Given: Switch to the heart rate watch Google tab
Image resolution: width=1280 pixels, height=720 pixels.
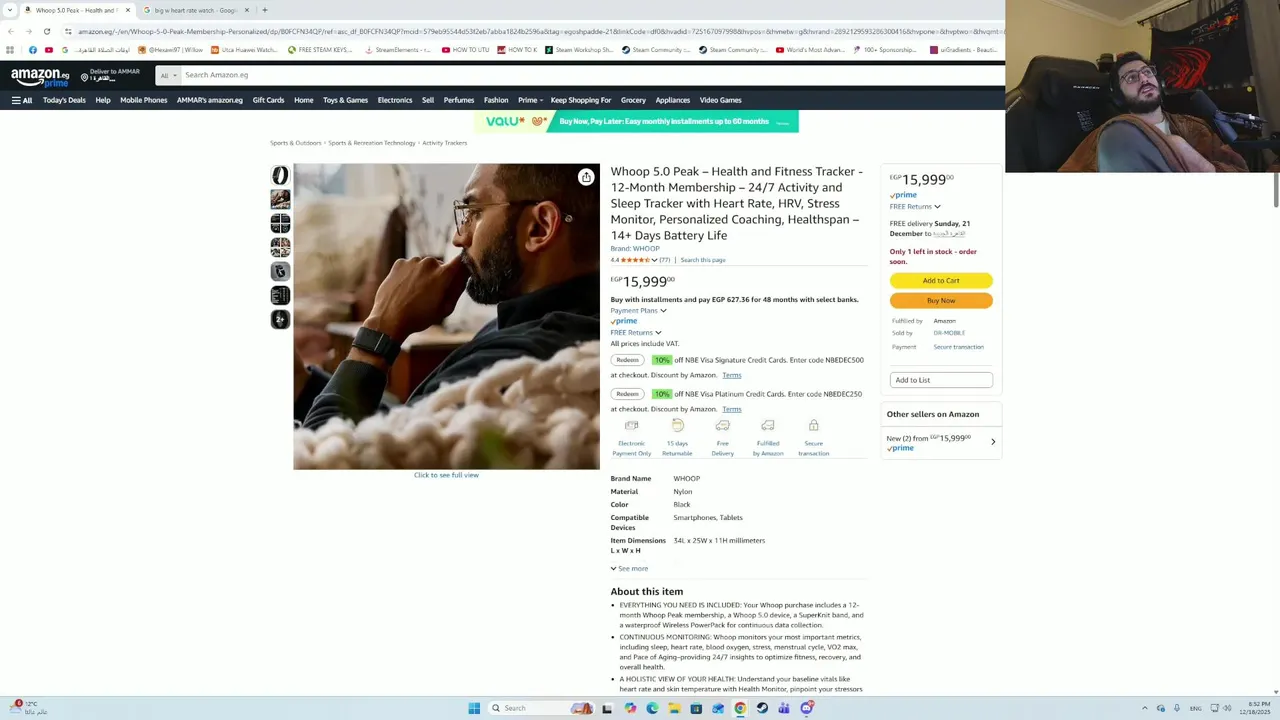Looking at the screenshot, I should point(196,10).
